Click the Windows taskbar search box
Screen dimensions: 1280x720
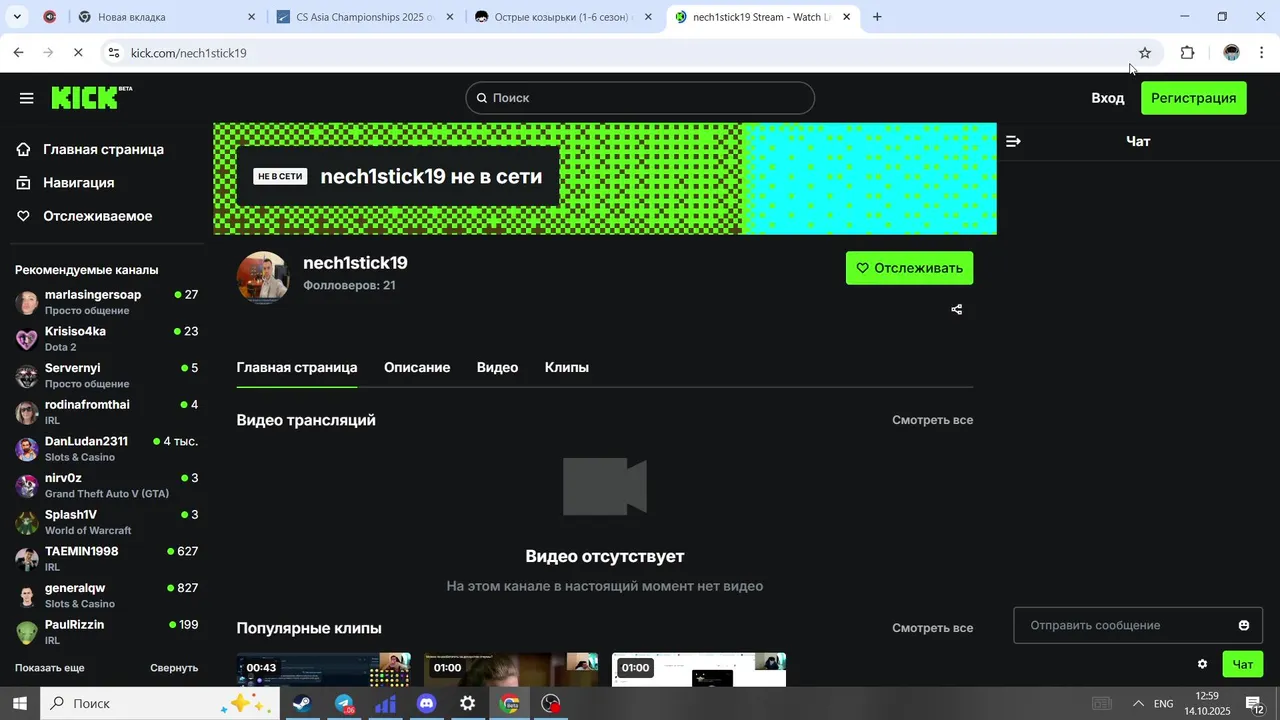(x=159, y=704)
